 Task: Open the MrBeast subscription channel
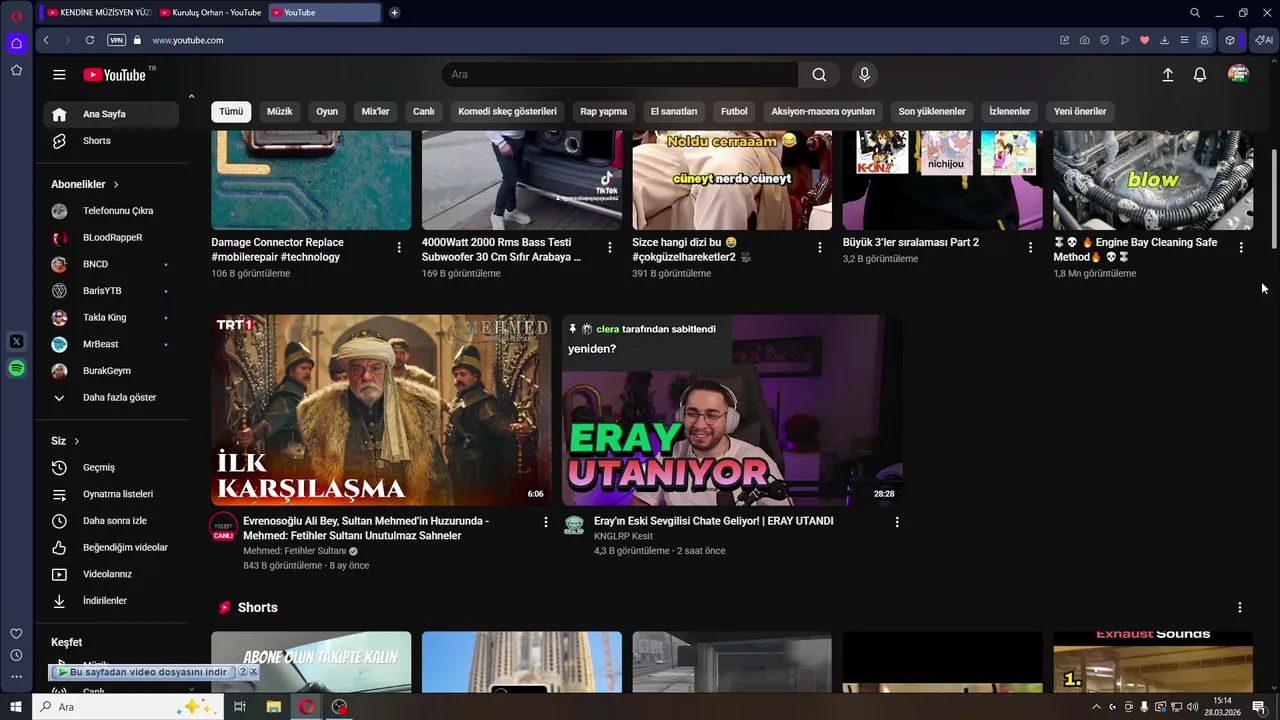coord(111,344)
